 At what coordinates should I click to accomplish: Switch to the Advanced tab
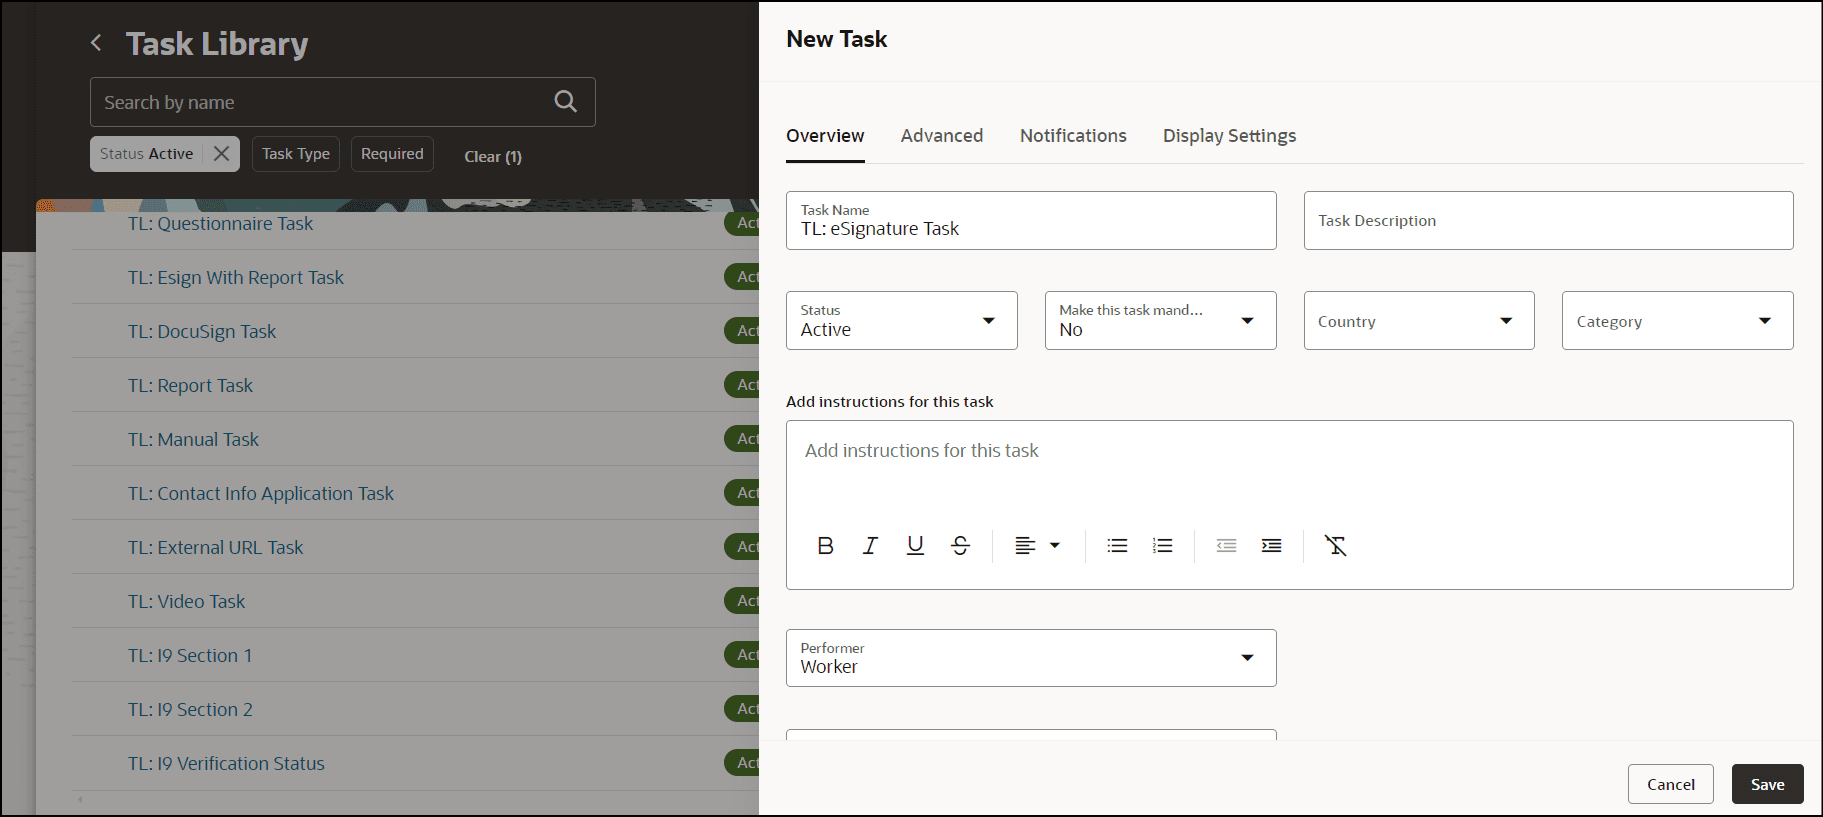pyautogui.click(x=941, y=136)
